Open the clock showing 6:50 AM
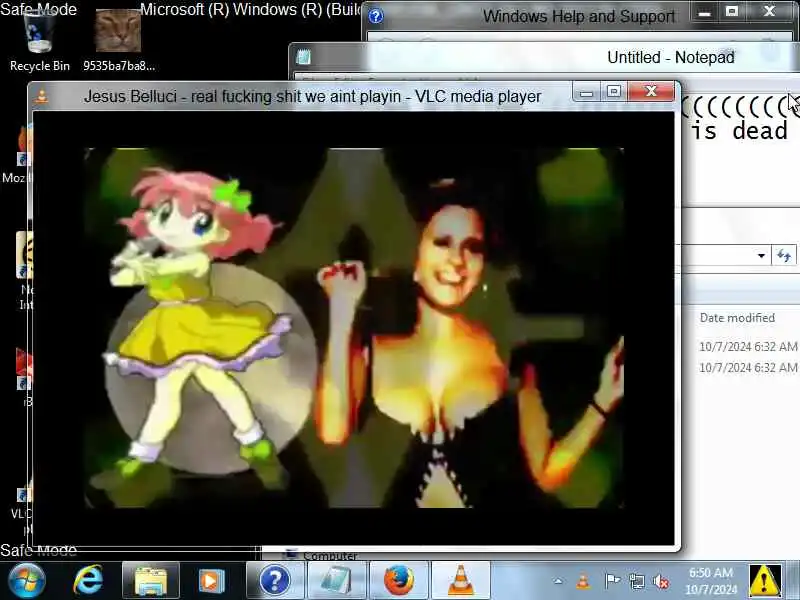 (x=711, y=581)
